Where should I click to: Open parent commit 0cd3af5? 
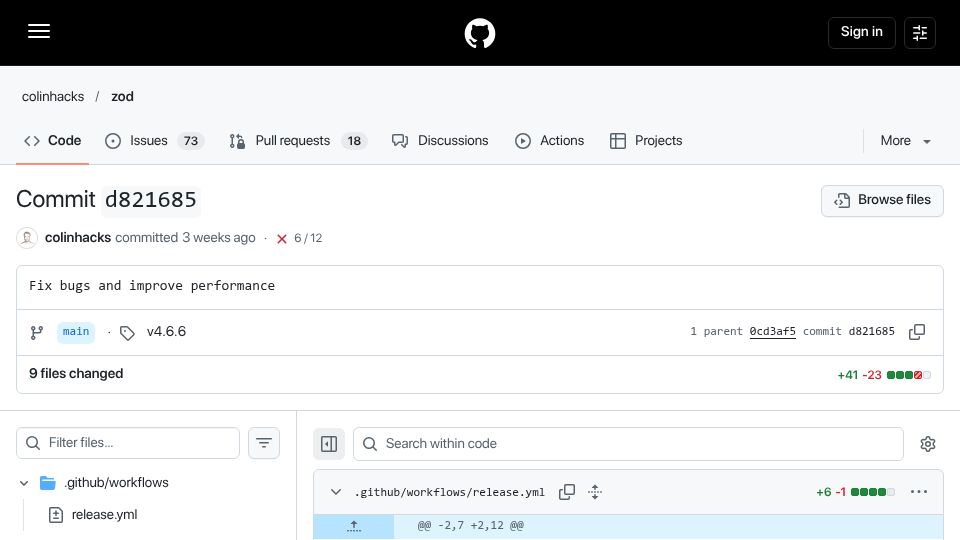click(x=773, y=331)
